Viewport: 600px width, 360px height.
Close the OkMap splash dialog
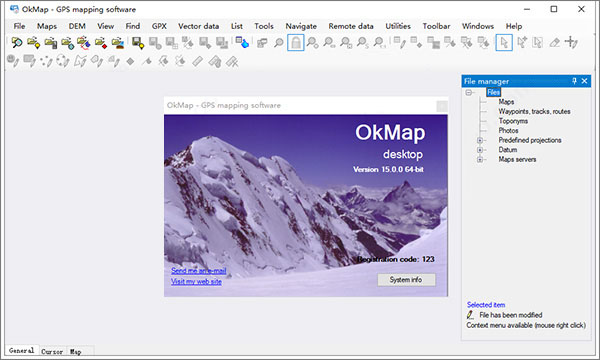click(x=442, y=106)
